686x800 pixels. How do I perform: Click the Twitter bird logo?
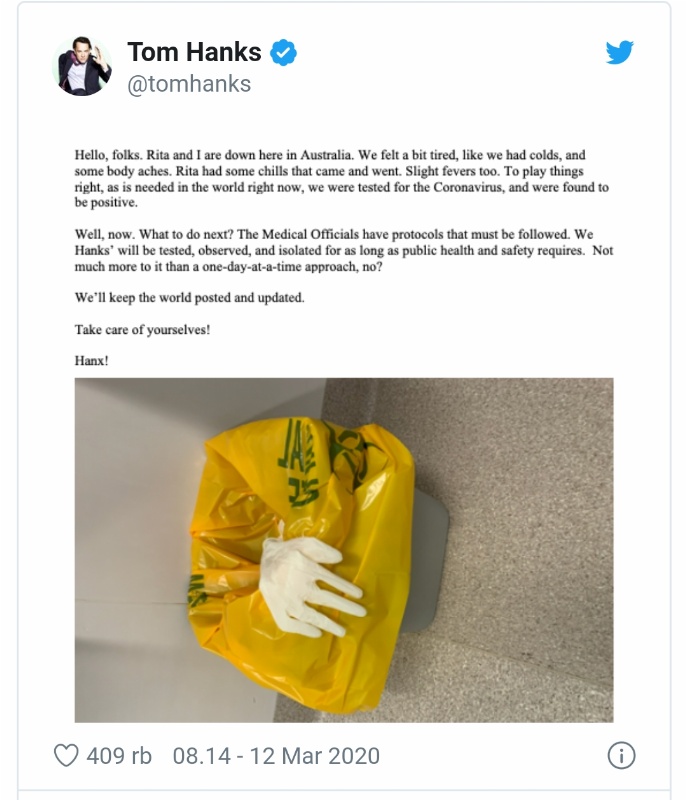619,52
